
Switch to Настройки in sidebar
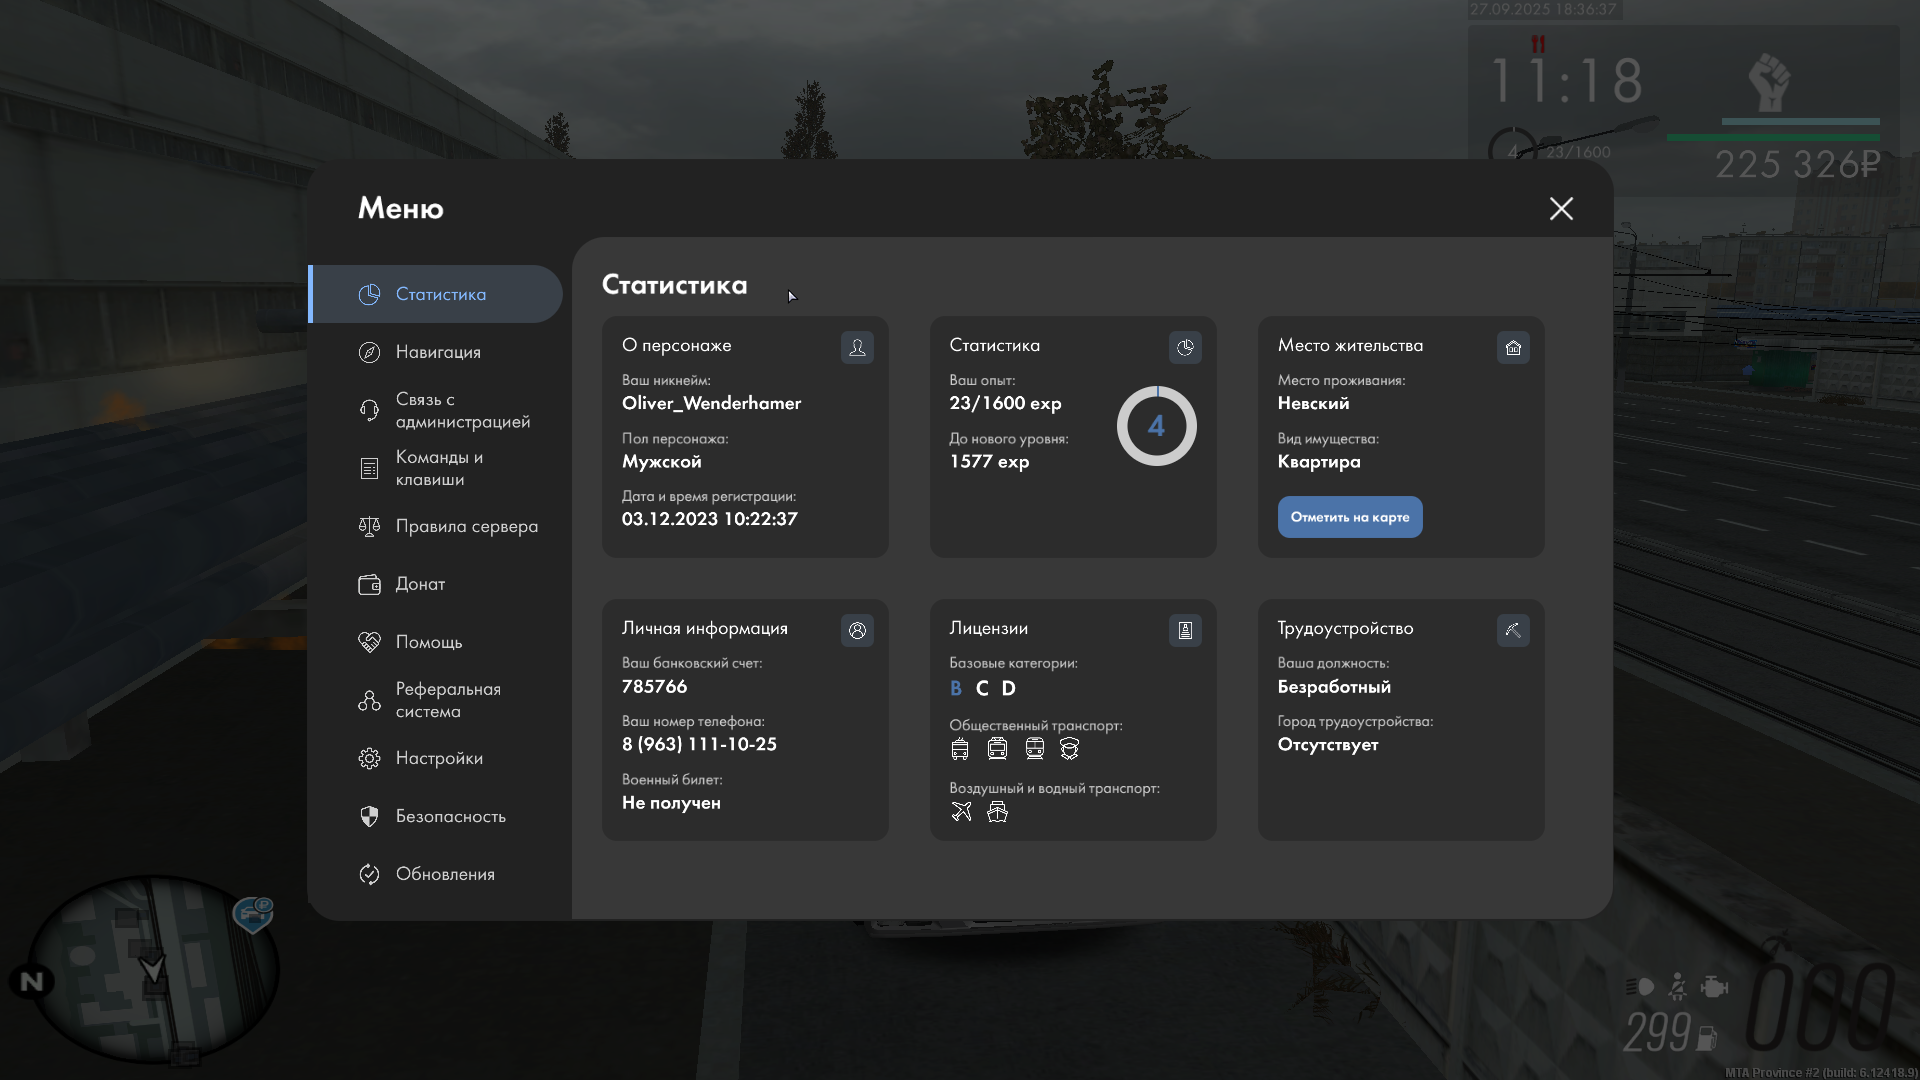click(x=438, y=758)
